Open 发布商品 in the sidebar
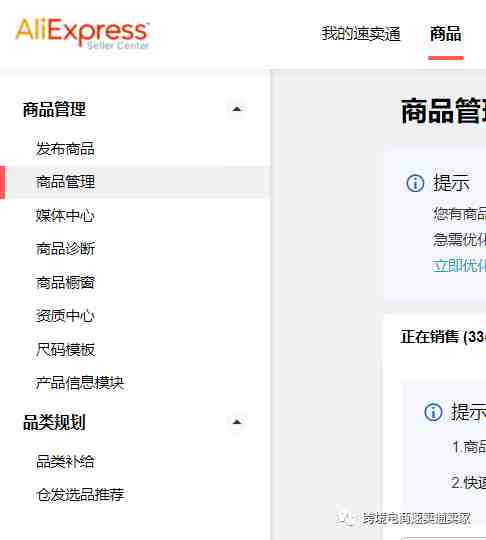Image resolution: width=486 pixels, height=540 pixels. pos(65,149)
